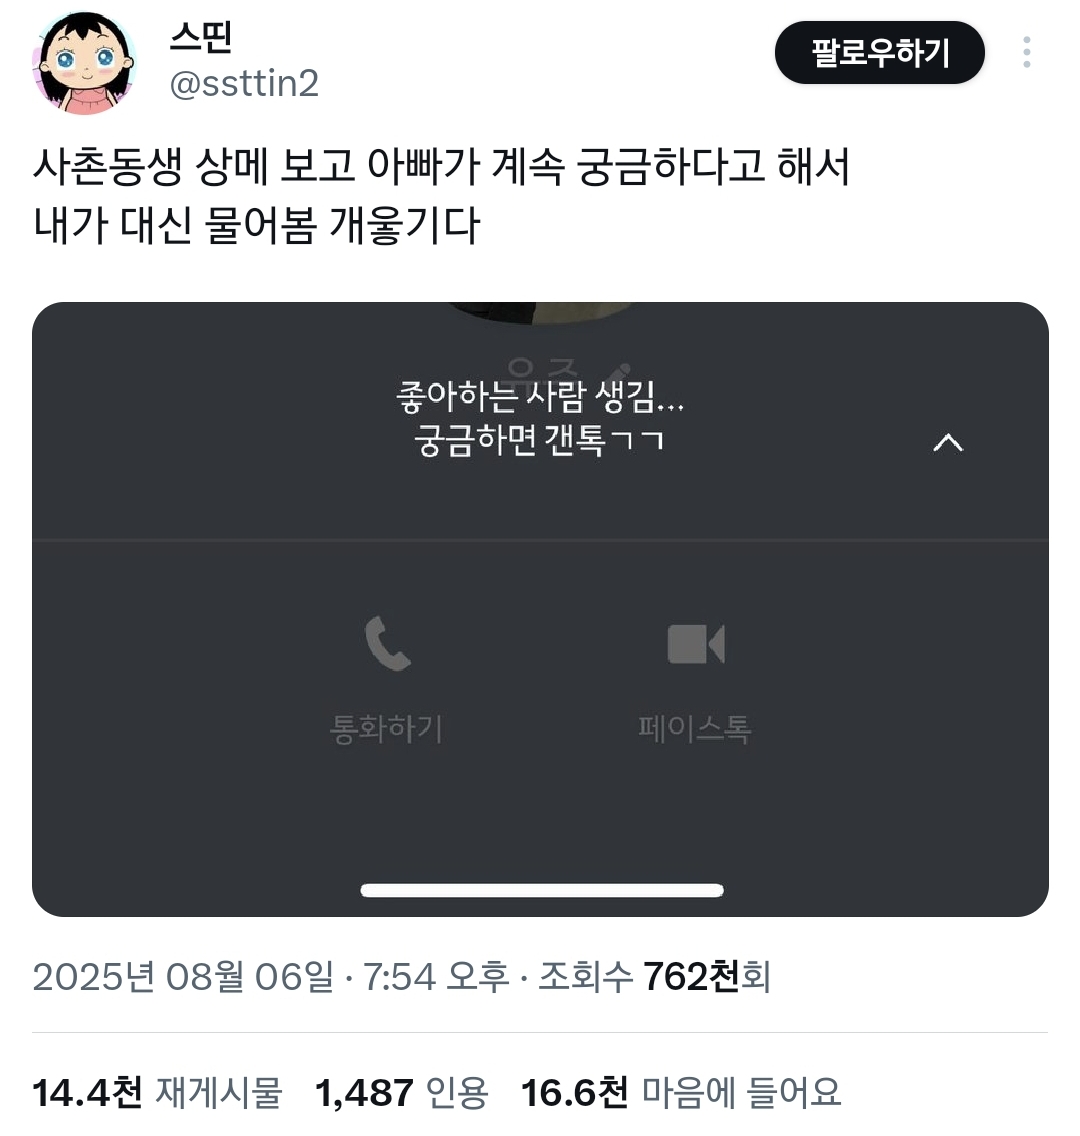Open the 스띤 display name link
This screenshot has height=1136, width=1080.
coord(201,36)
